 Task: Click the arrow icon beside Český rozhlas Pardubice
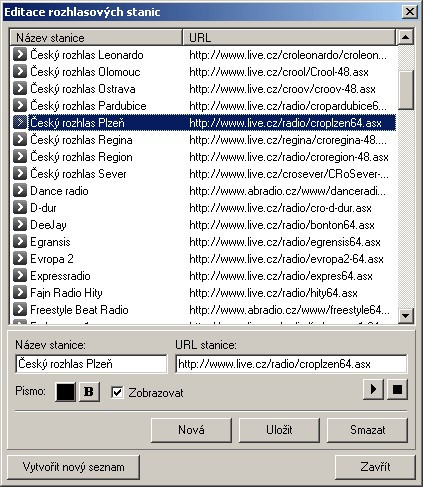[x=20, y=105]
